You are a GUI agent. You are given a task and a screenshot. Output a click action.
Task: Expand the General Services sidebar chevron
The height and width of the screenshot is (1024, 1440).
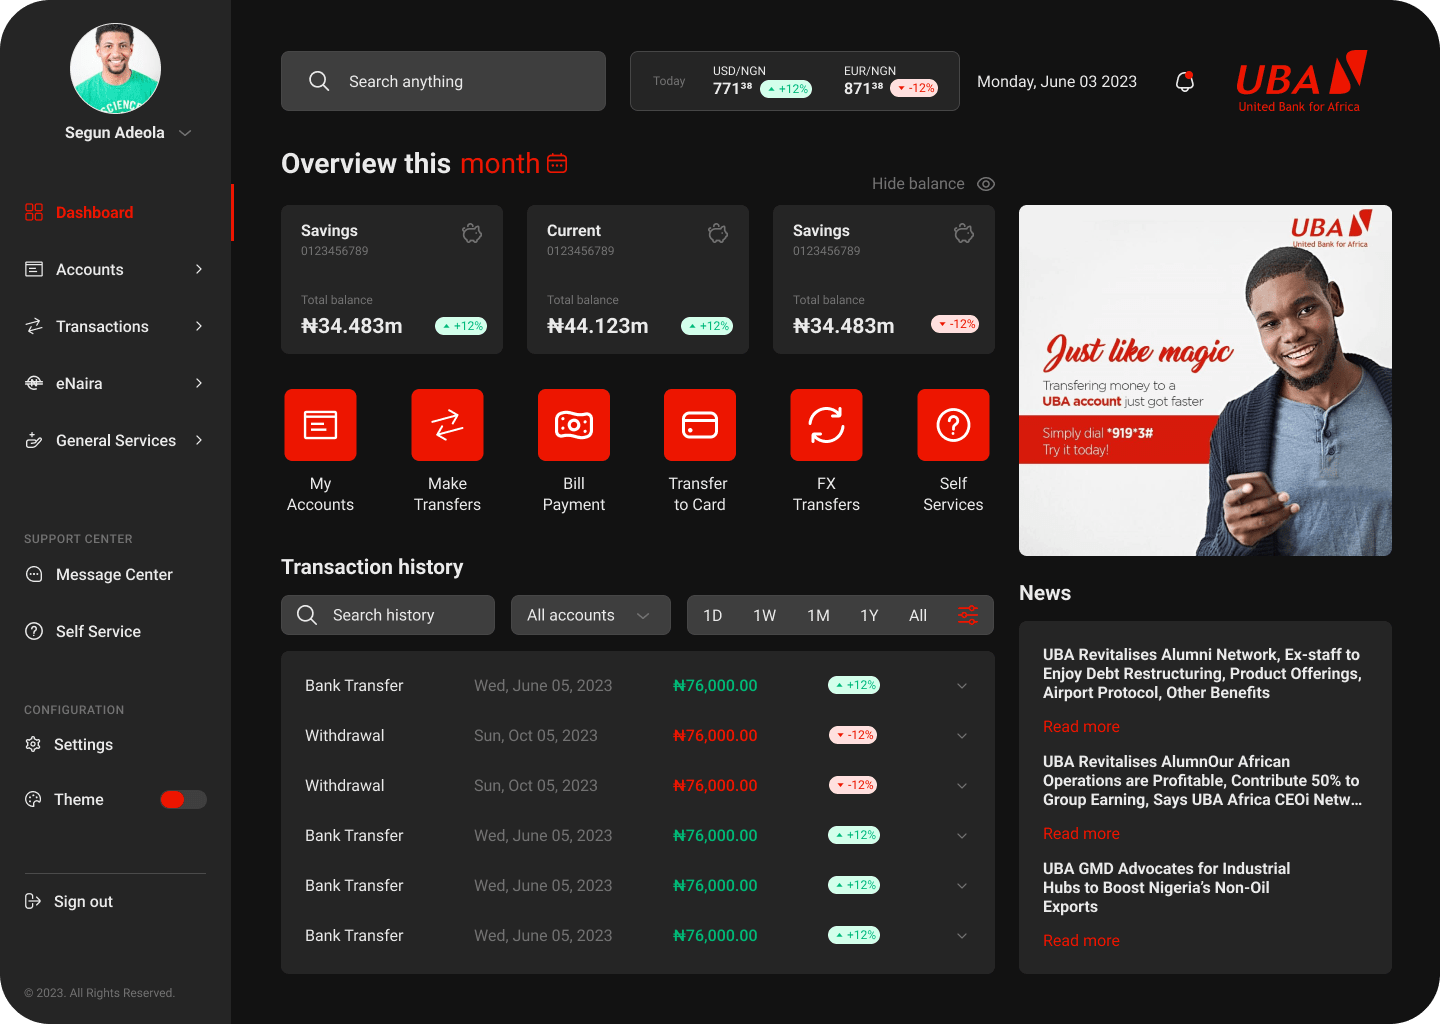click(x=199, y=440)
